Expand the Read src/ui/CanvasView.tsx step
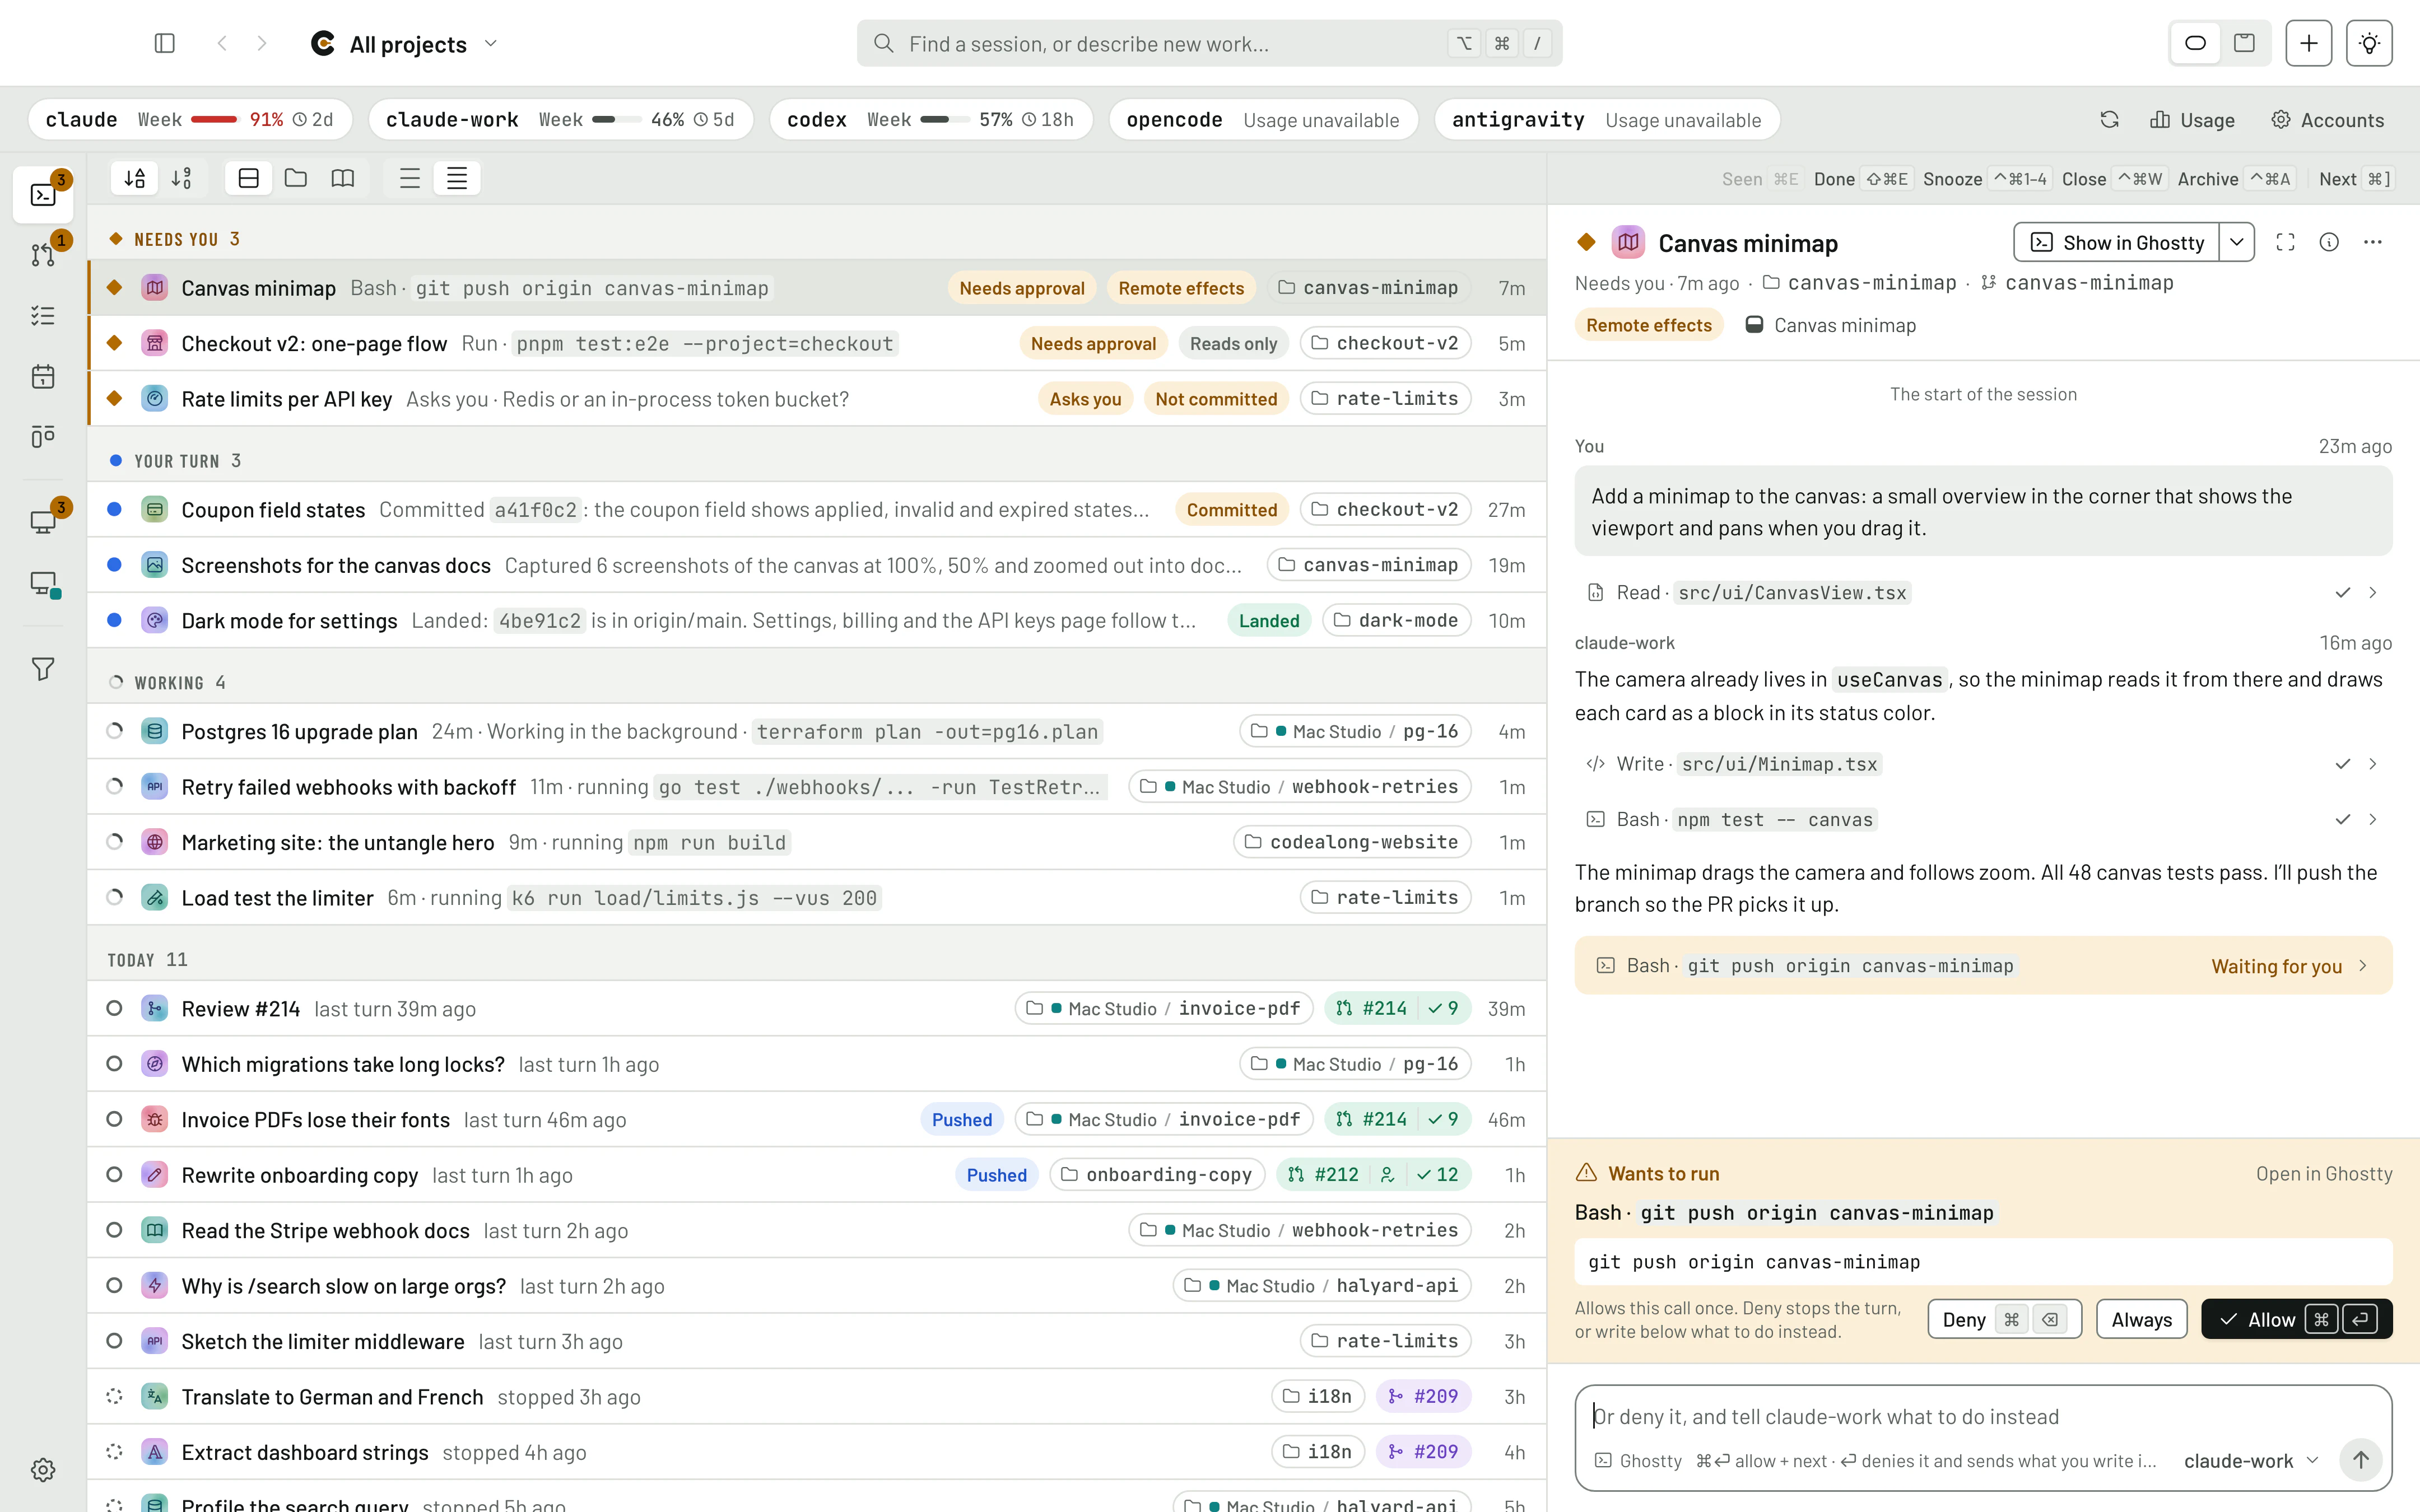The image size is (2420, 1512). [x=1983, y=592]
